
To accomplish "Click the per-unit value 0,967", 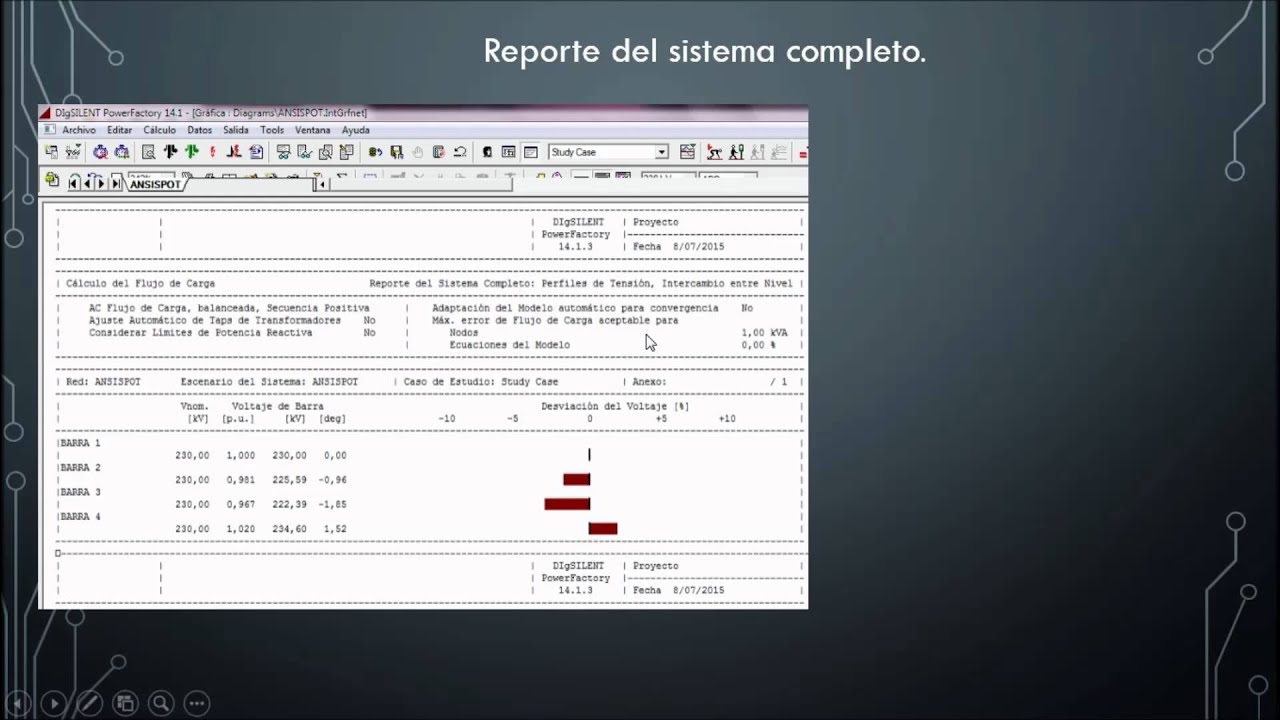I will click(x=241, y=504).
